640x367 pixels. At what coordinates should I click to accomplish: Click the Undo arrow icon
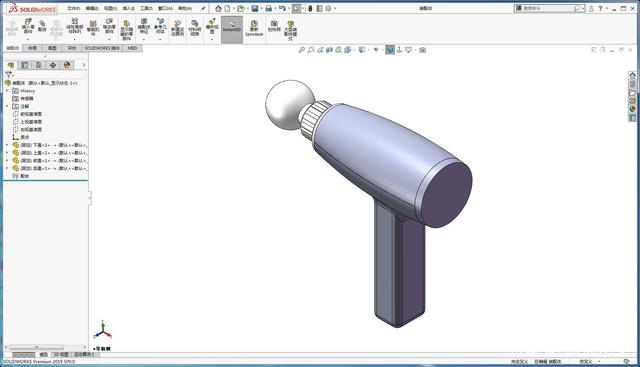coord(282,8)
